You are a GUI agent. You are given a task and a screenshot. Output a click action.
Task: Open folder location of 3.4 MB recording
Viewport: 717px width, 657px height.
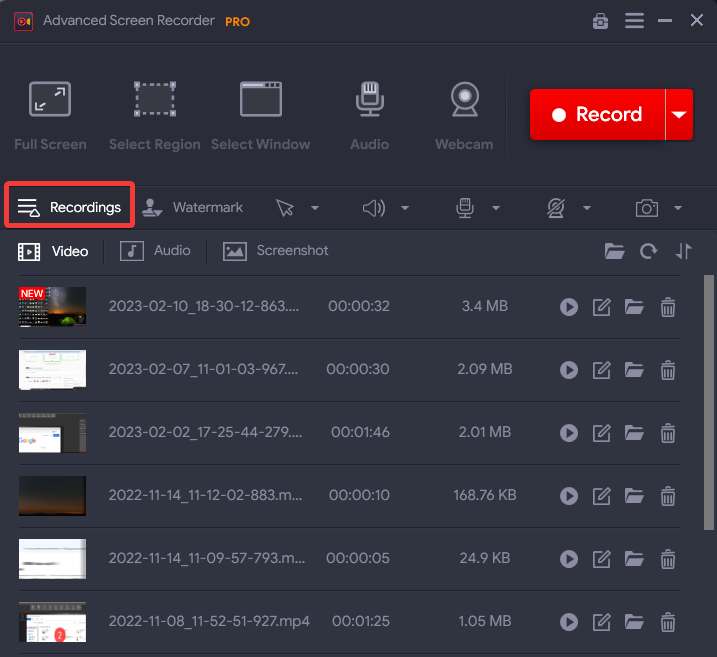click(634, 307)
